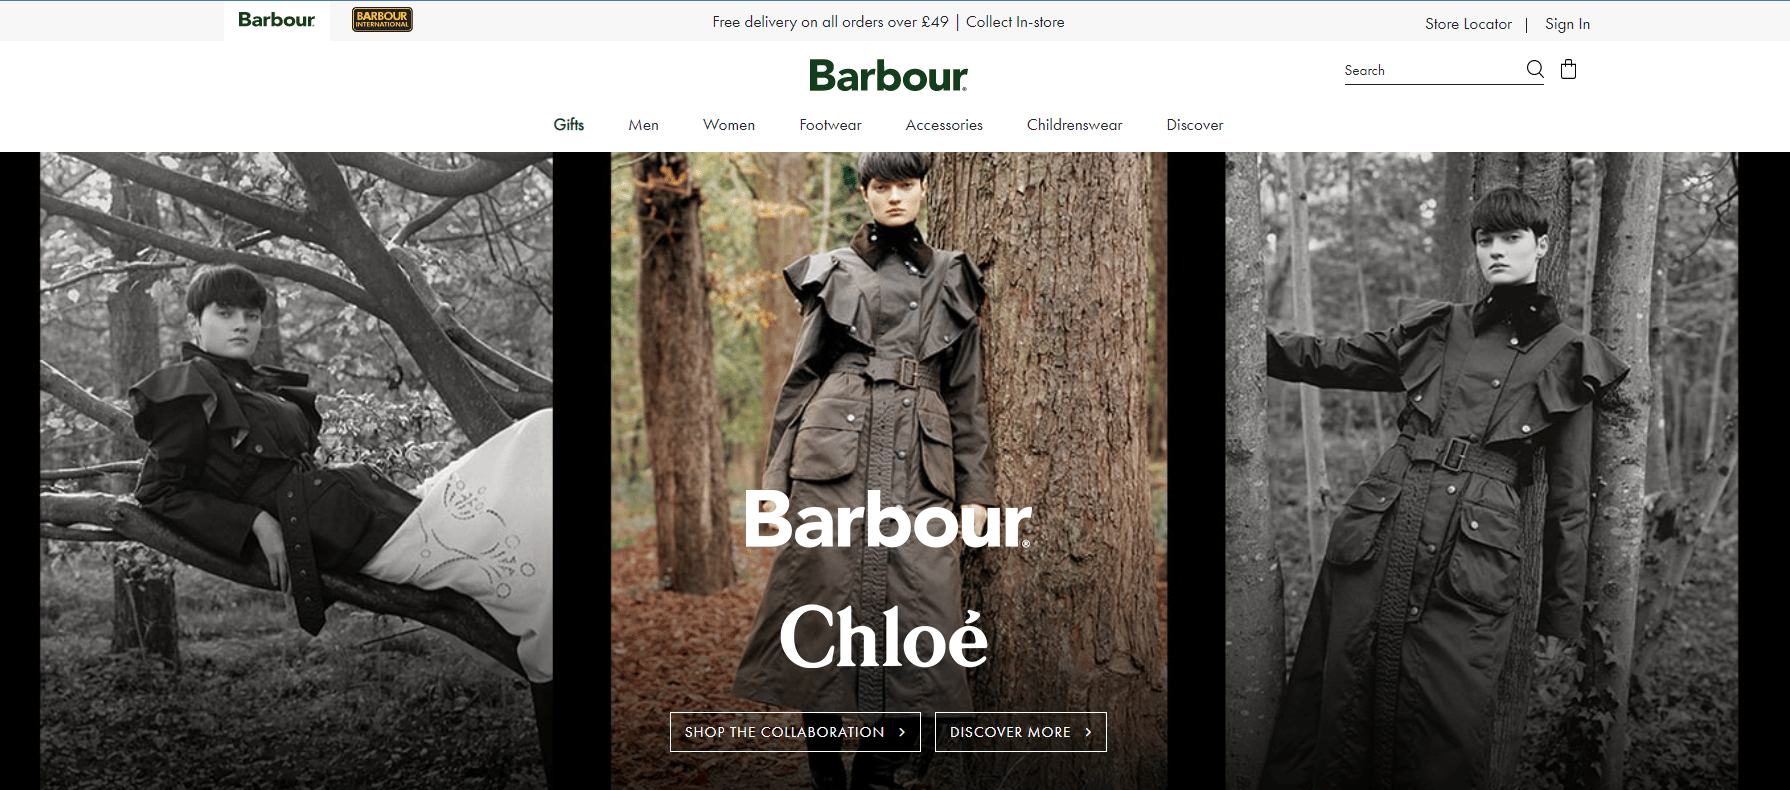Click the Barbour brand tab logo in top bar
1790x790 pixels.
point(276,20)
